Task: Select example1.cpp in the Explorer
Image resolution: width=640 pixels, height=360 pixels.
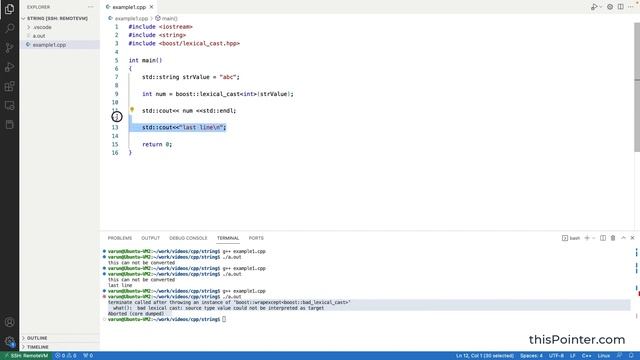Action: pyautogui.click(x=60, y=45)
